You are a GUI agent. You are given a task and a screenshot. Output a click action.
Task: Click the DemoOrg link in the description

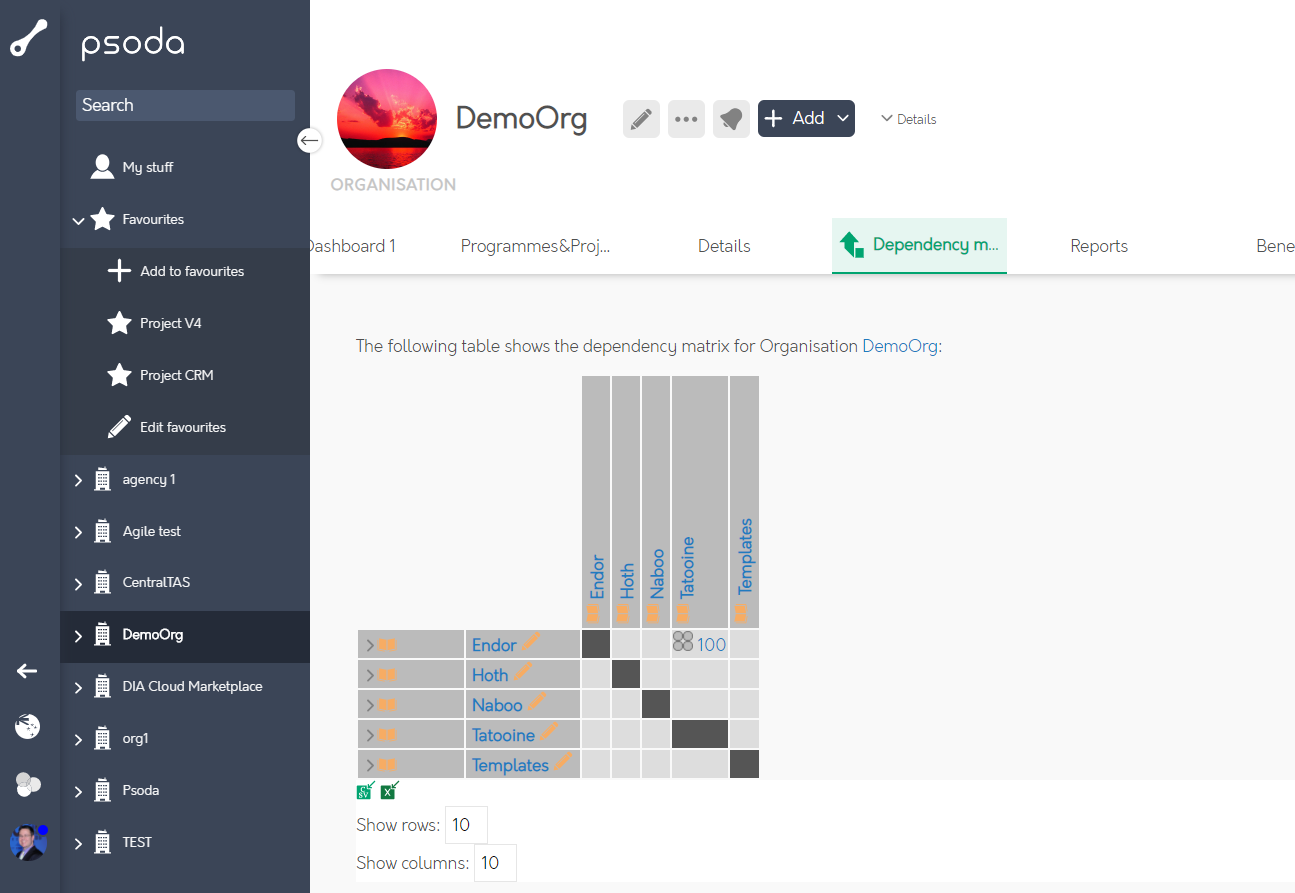pyautogui.click(x=899, y=346)
